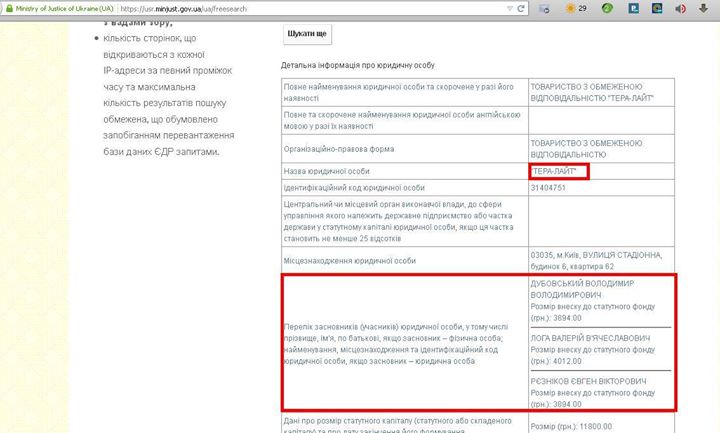Open the address bar history dropdown arrow
720x433 pixels.
[510, 9]
